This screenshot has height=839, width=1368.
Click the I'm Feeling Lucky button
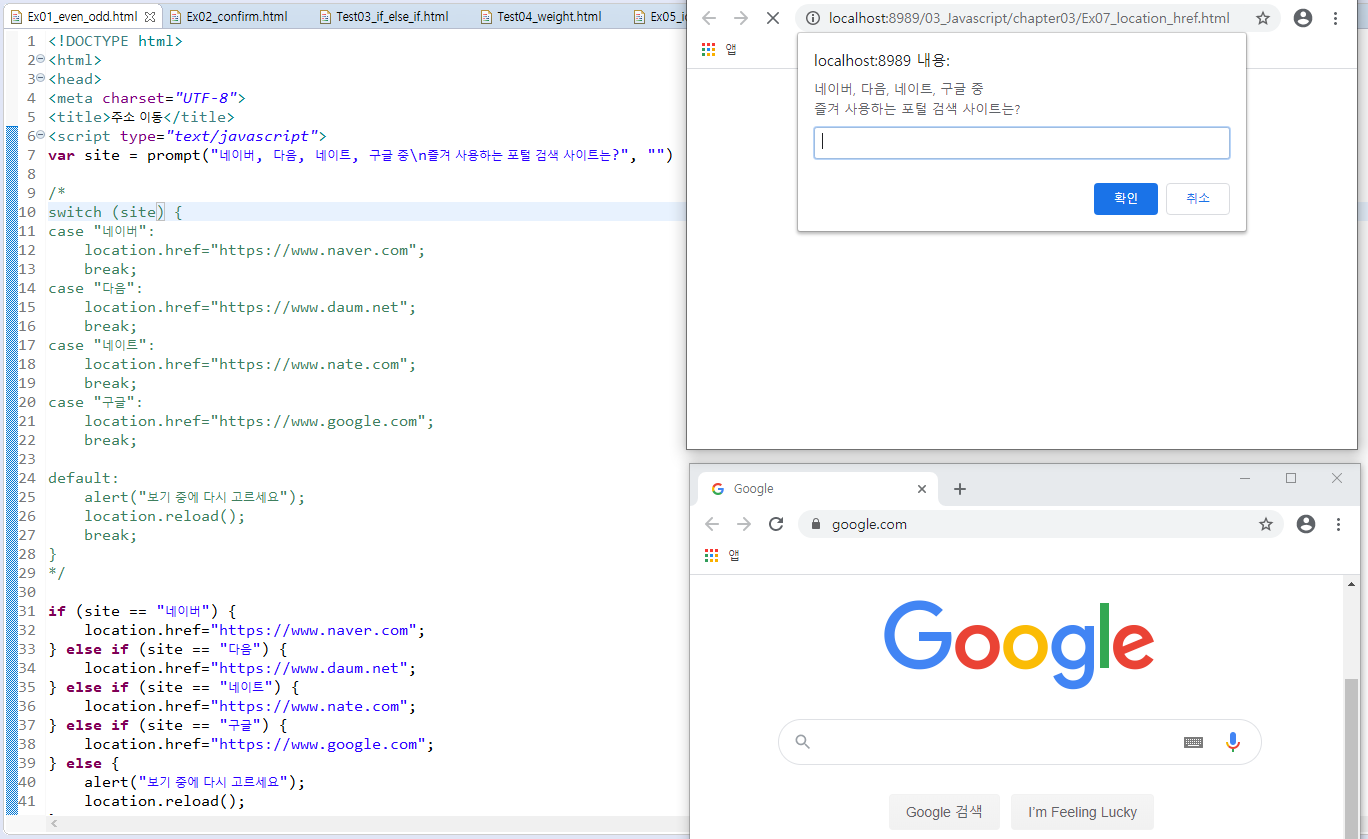[1082, 812]
